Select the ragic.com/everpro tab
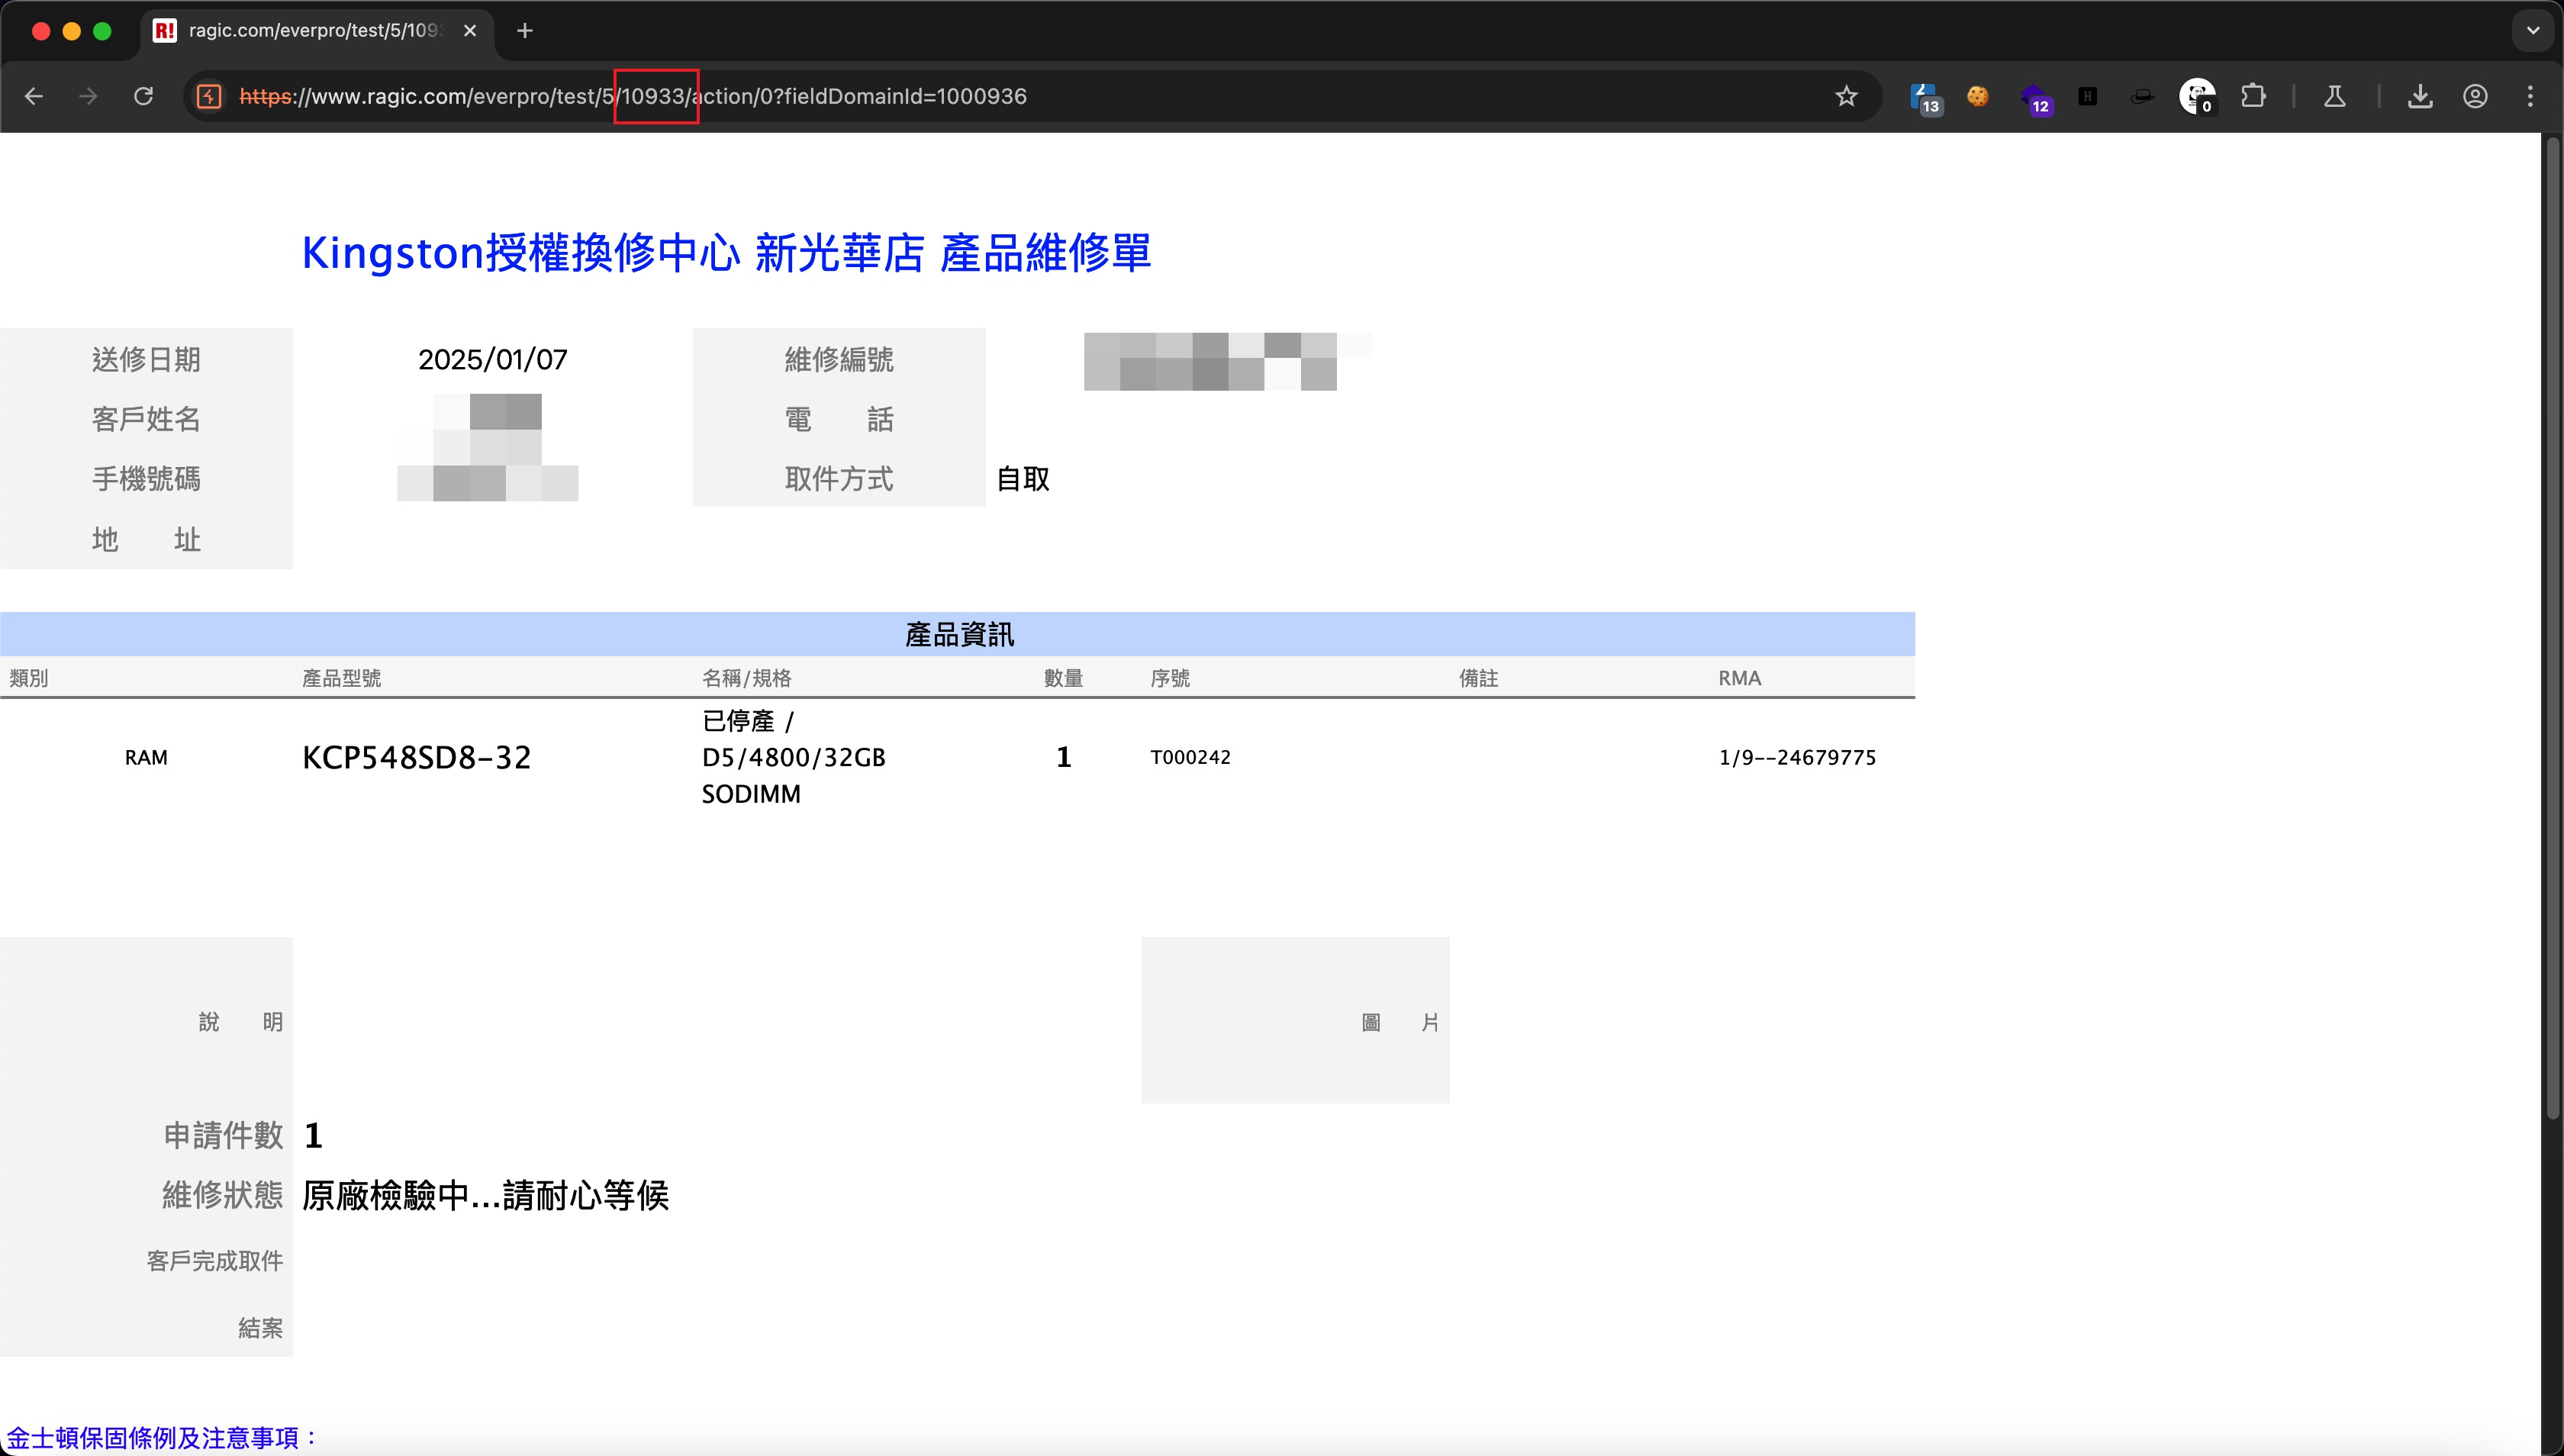This screenshot has height=1456, width=2564. 316,31
